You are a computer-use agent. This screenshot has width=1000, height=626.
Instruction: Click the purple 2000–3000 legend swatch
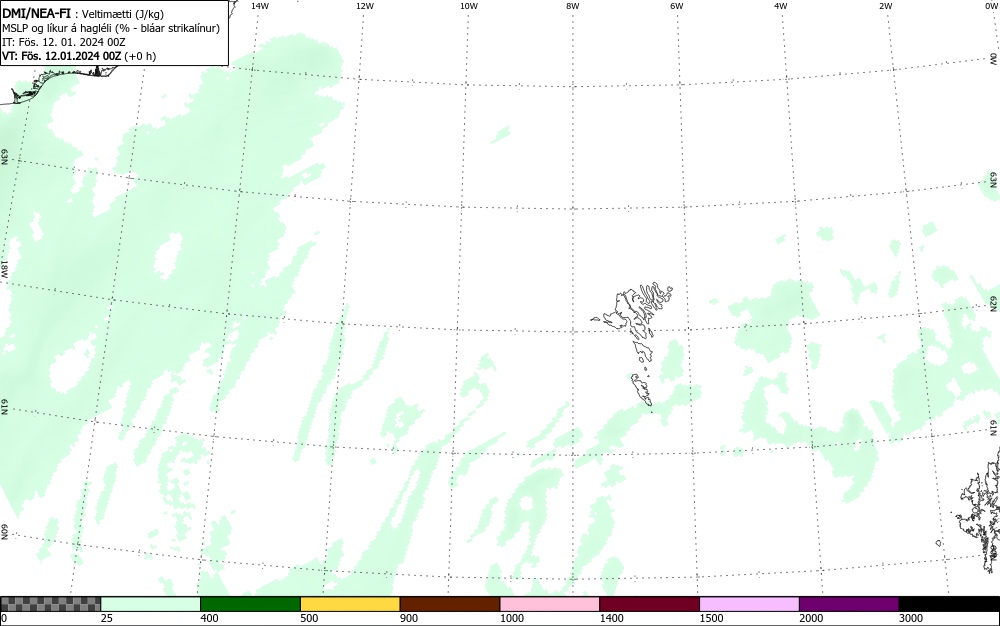(x=849, y=604)
